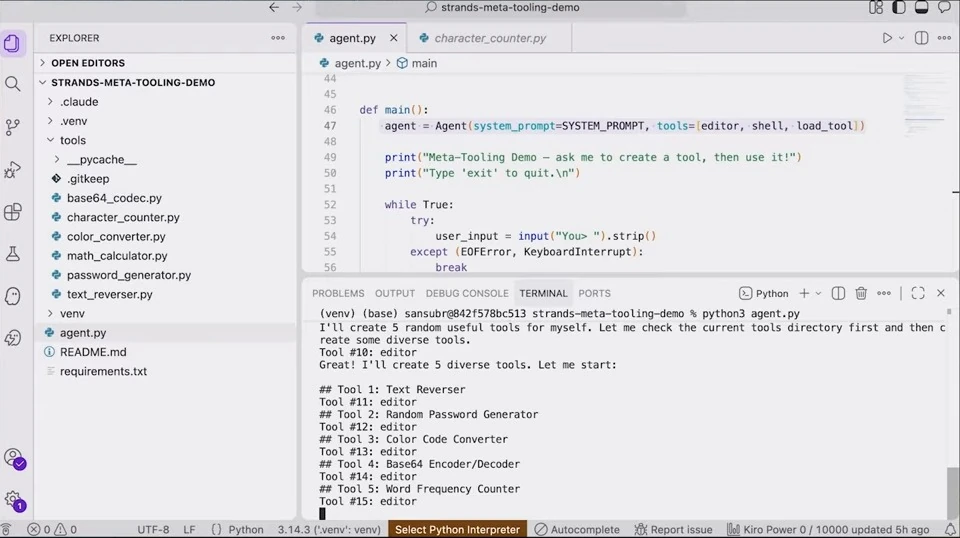The image size is (960, 538).
Task: Open the Accounts icon in the activity bar
Action: click(x=13, y=458)
